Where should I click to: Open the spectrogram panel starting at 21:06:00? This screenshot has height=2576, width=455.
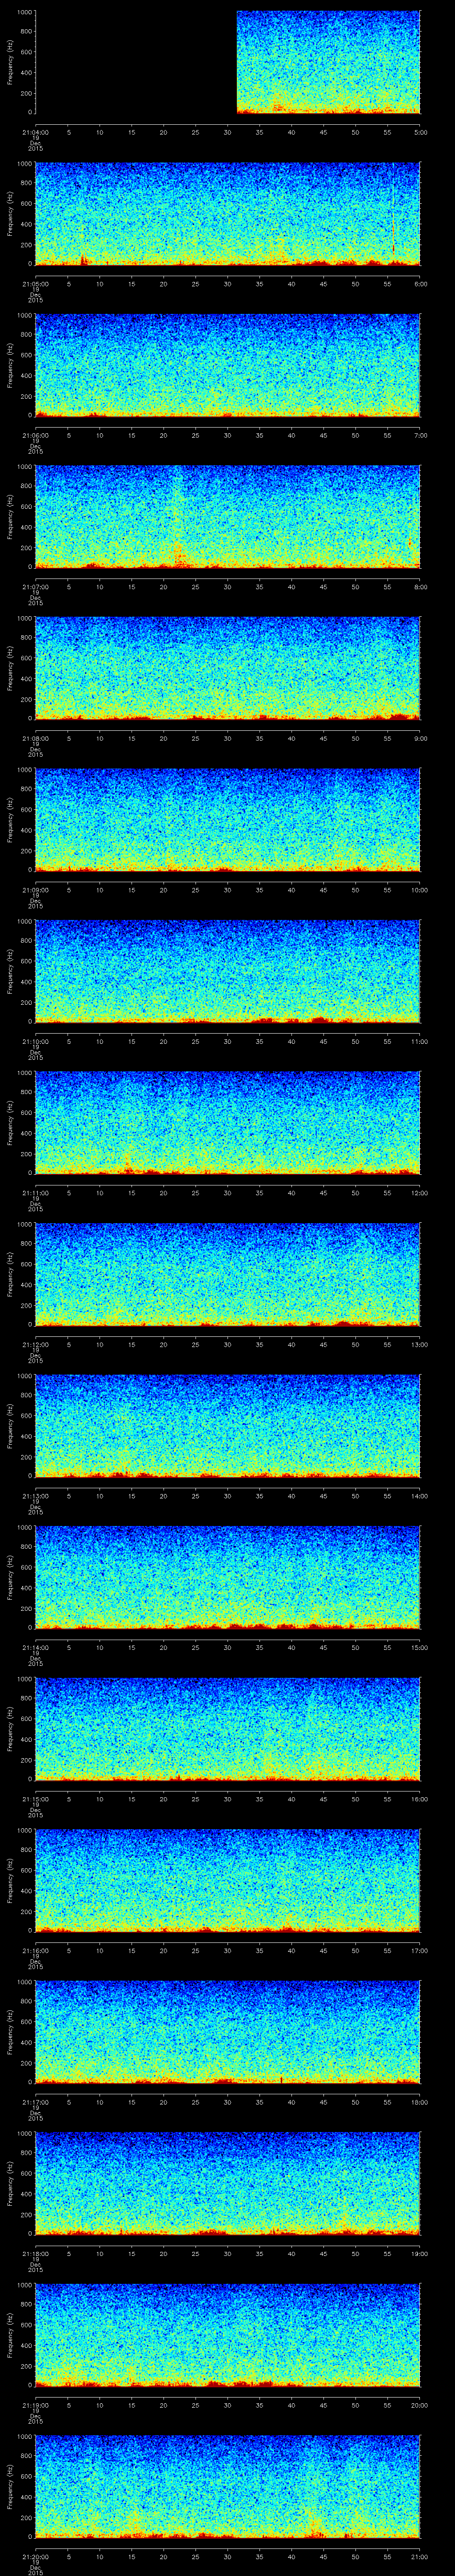click(x=228, y=366)
